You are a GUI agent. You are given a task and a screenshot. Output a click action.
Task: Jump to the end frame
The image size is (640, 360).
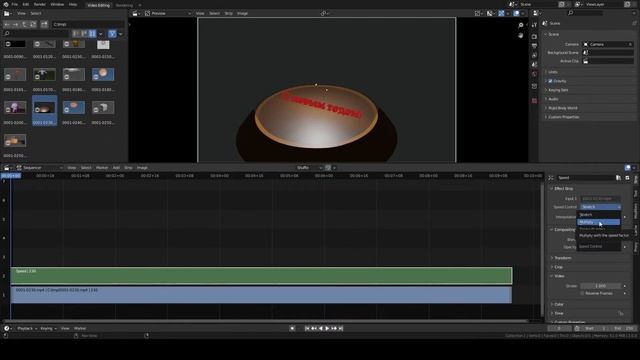point(341,328)
